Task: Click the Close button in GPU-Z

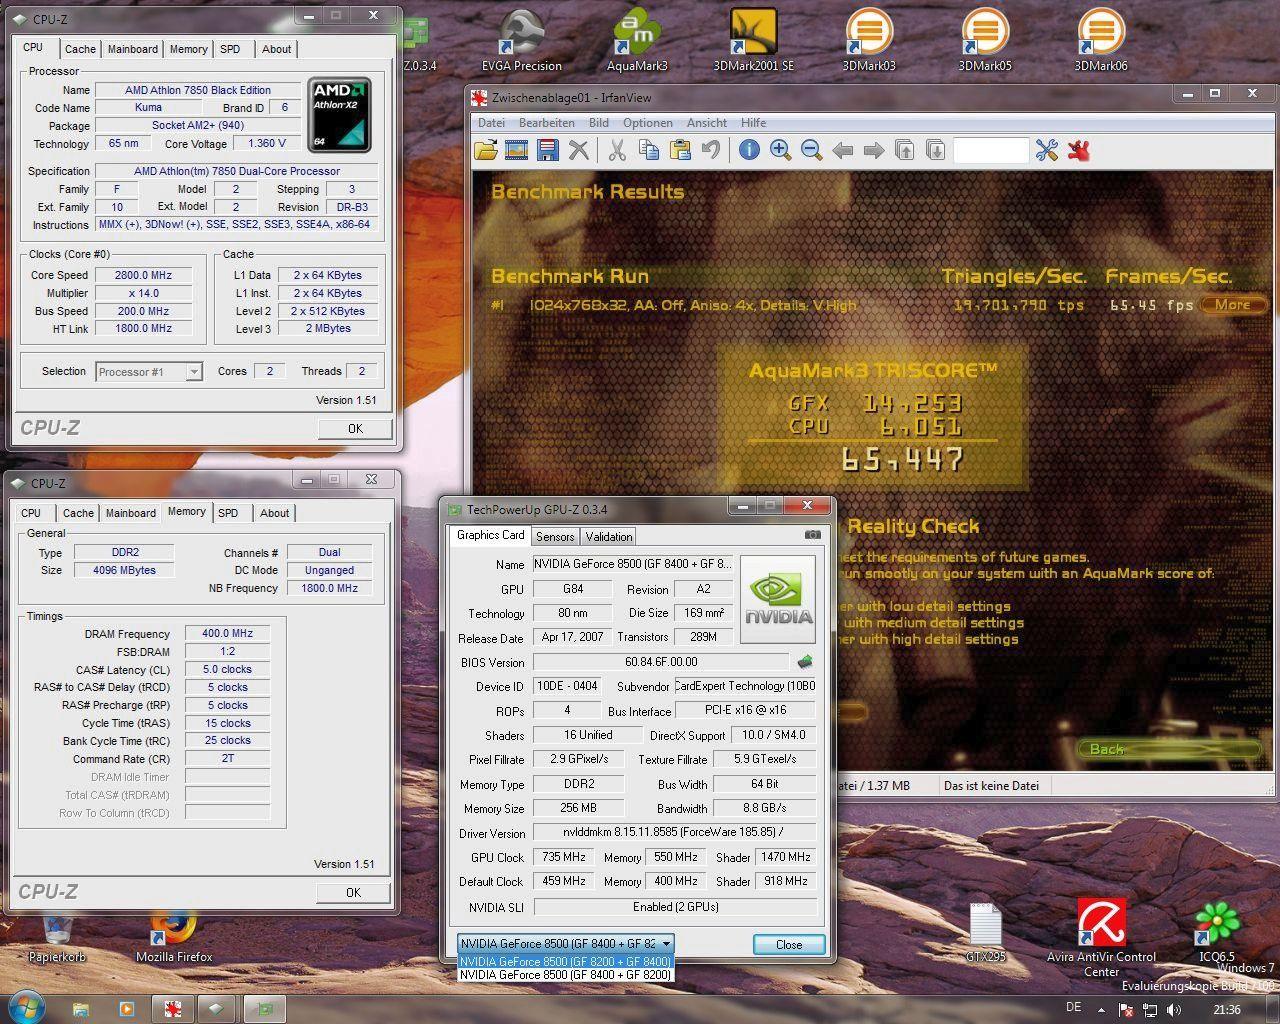Action: tap(789, 944)
